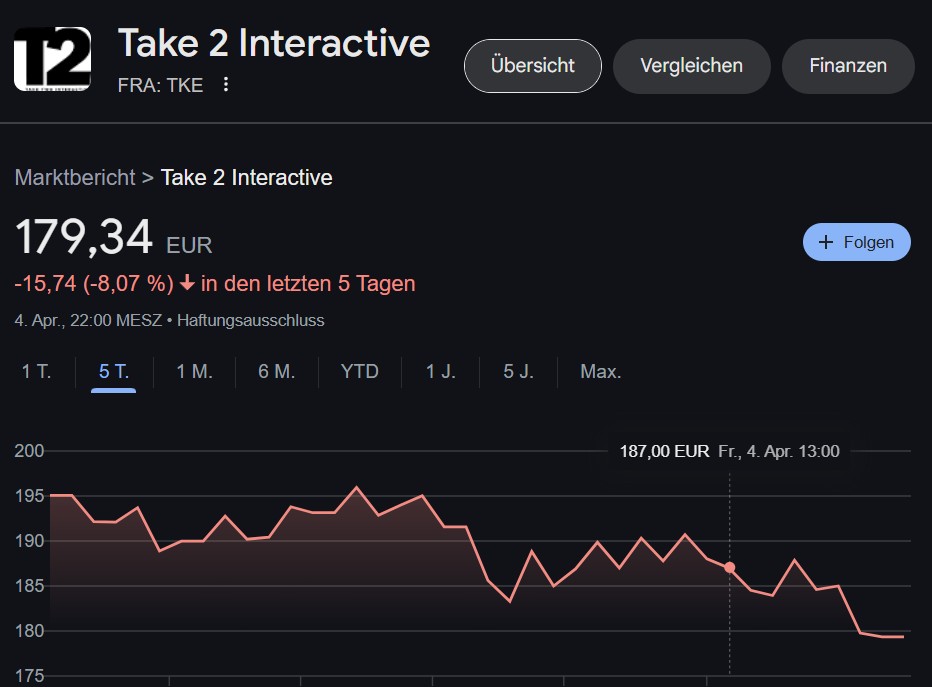Click the 200 y-axis label
The image size is (932, 687).
coord(29,450)
